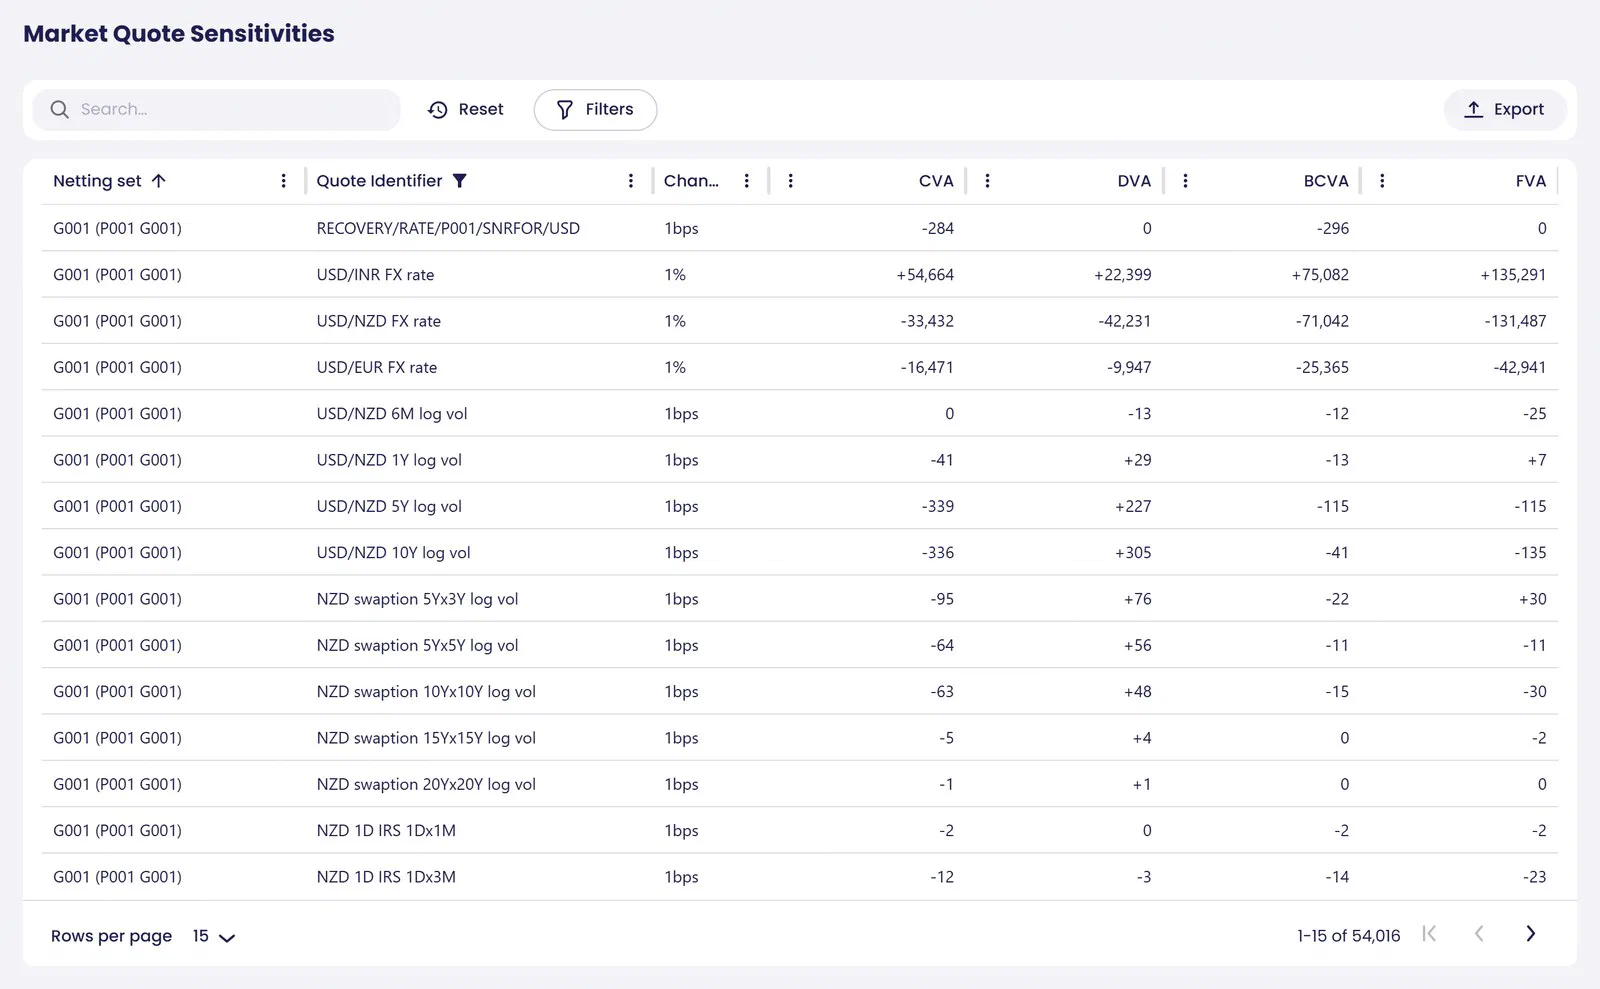Click the Reset history icon
The image size is (1600, 989).
pyautogui.click(x=437, y=110)
